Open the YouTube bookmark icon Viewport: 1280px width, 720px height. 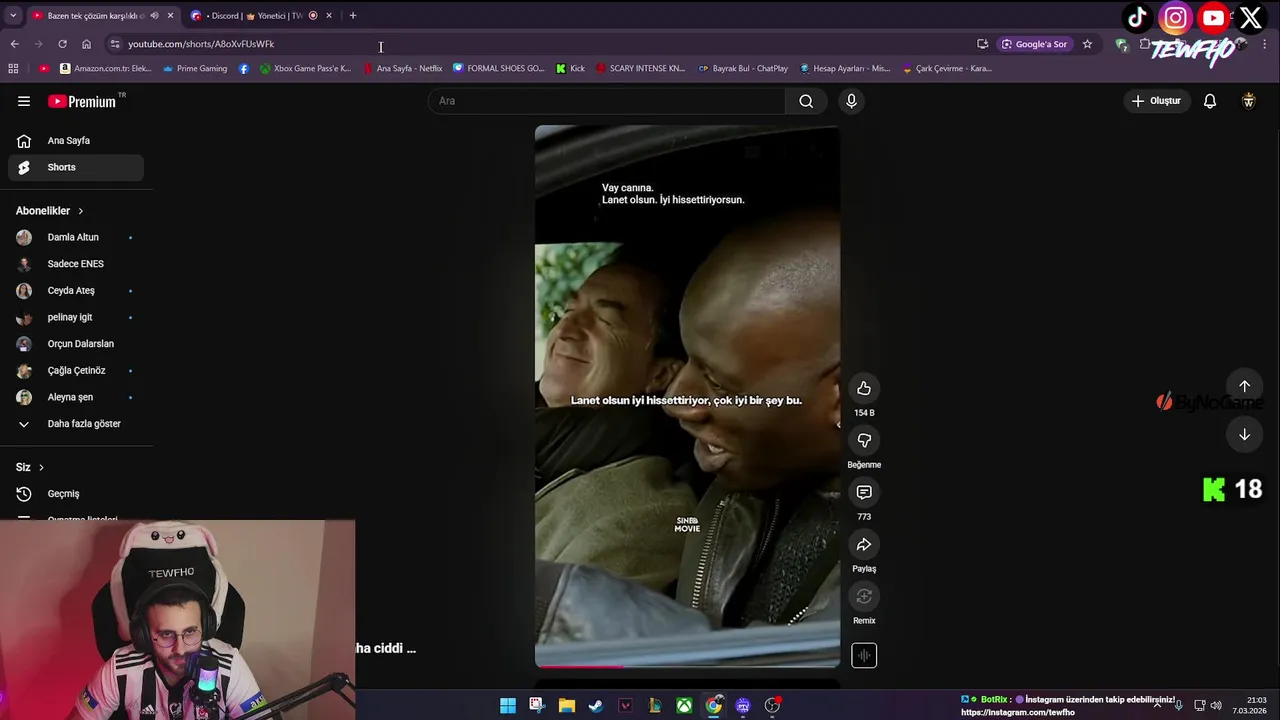coord(44,69)
